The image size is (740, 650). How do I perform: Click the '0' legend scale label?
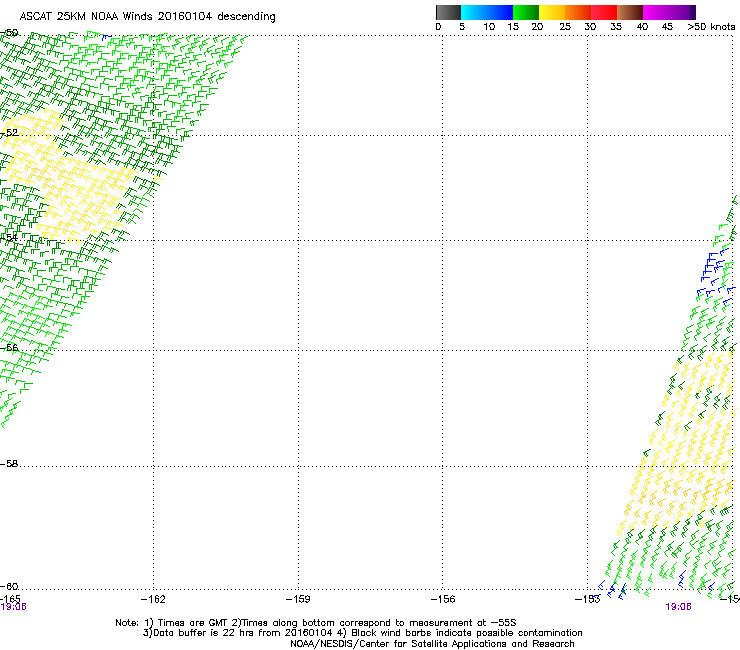tap(438, 27)
